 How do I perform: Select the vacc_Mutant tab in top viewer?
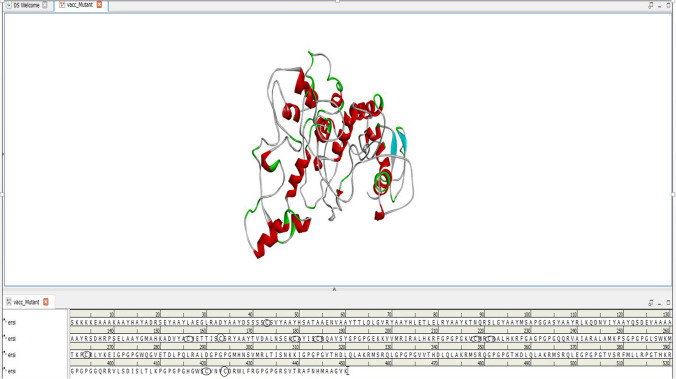(79, 5)
